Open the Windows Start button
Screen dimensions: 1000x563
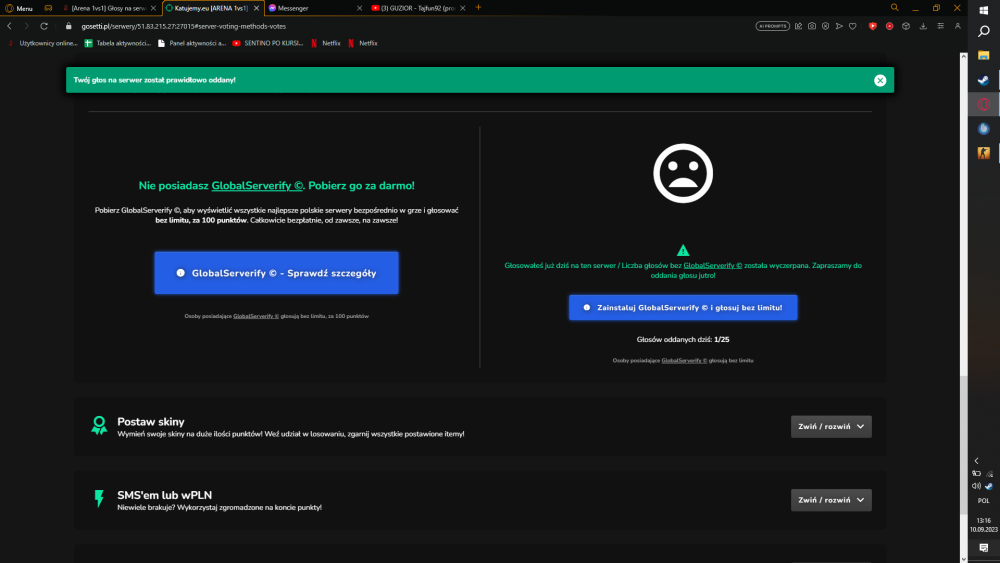pyautogui.click(x=983, y=9)
